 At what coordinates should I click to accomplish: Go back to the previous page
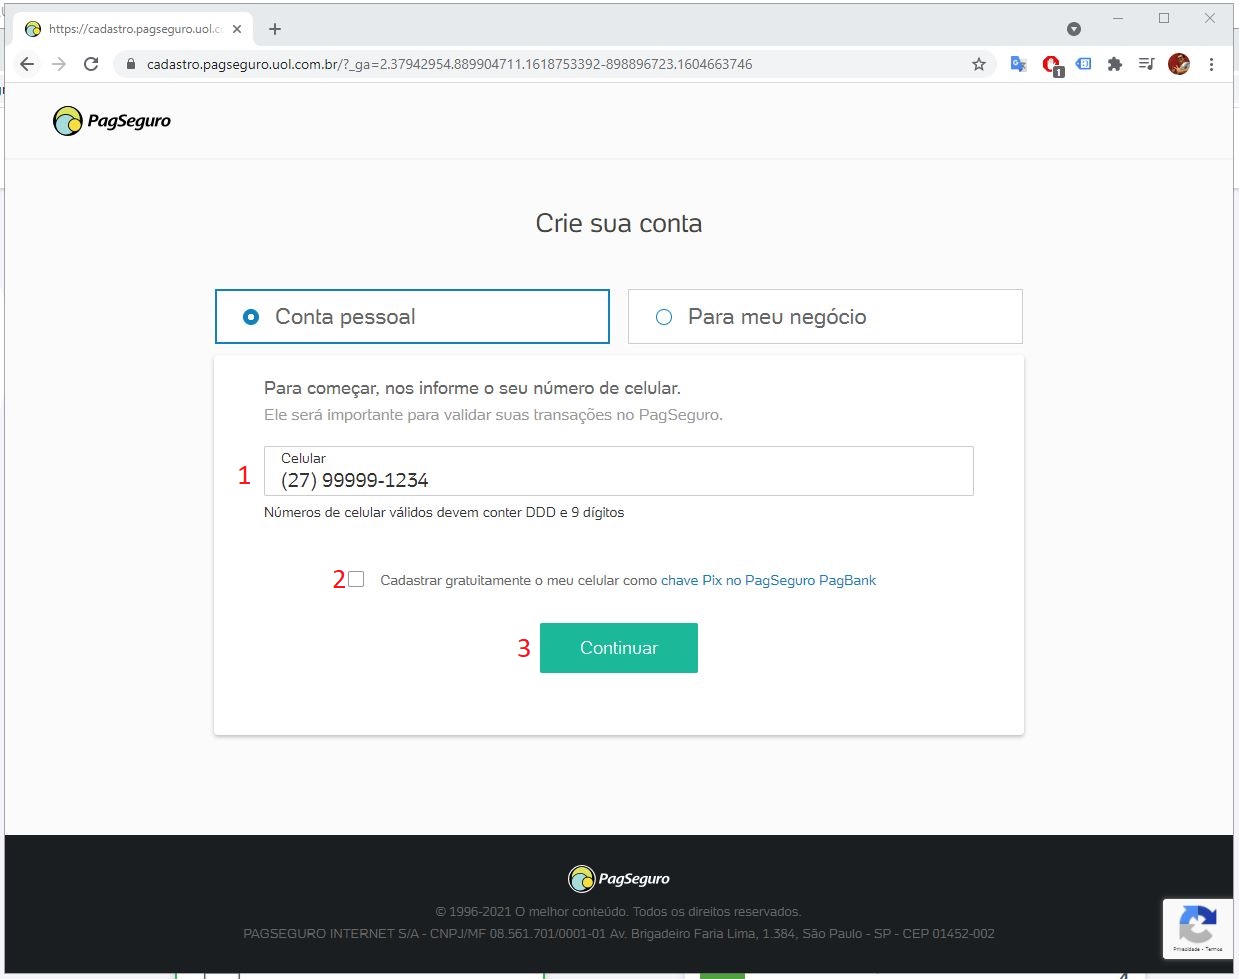[27, 64]
